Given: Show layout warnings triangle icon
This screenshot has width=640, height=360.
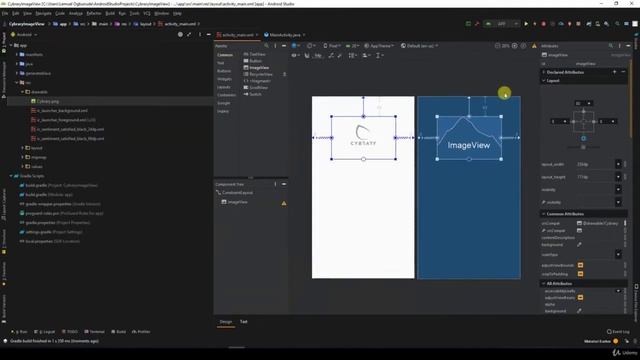Looking at the screenshot, I should tap(534, 46).
